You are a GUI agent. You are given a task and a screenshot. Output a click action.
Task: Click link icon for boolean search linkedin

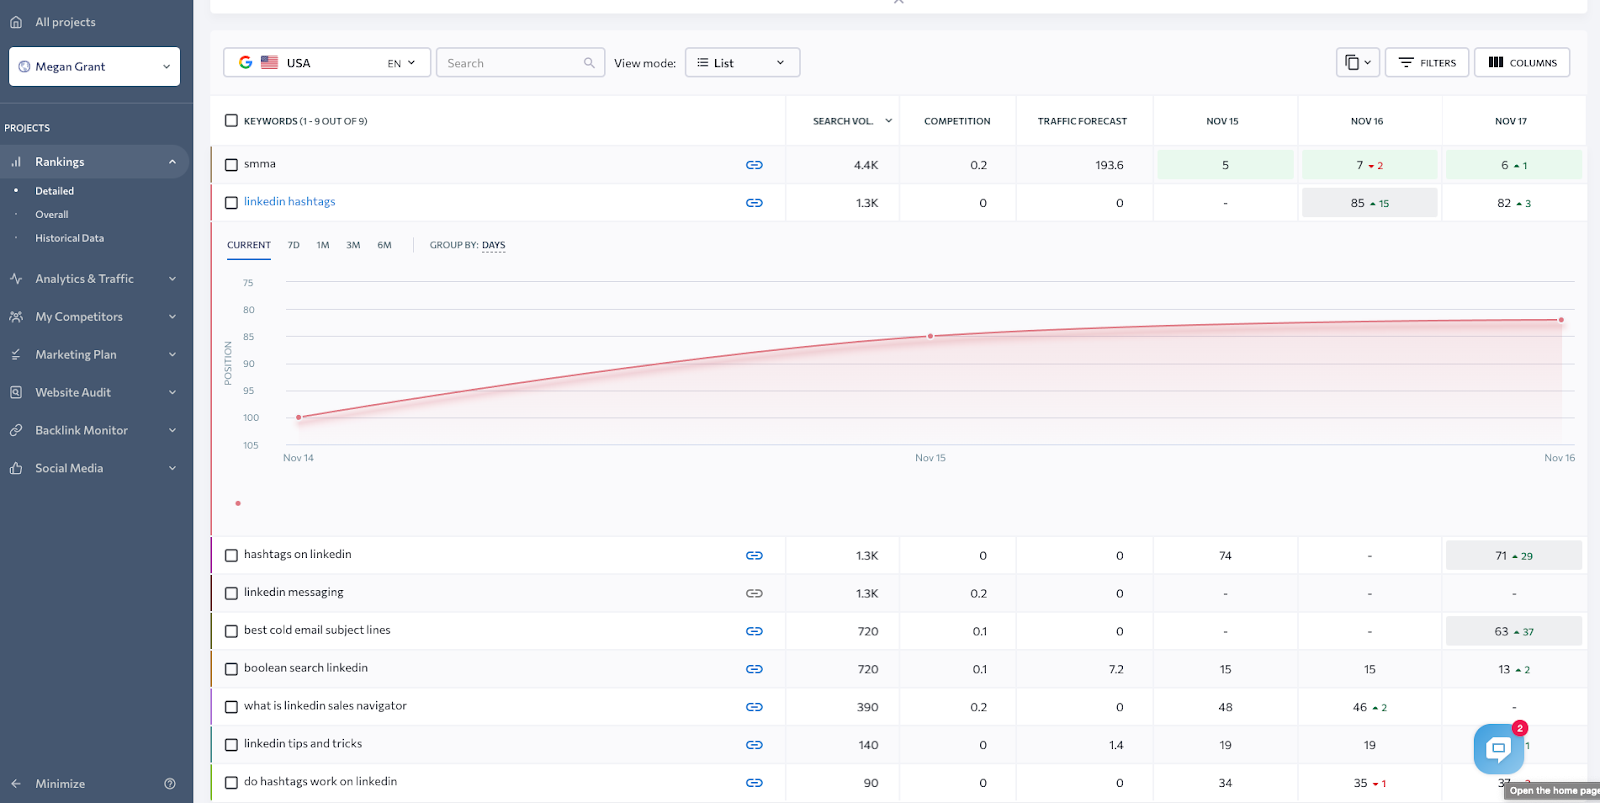754,669
